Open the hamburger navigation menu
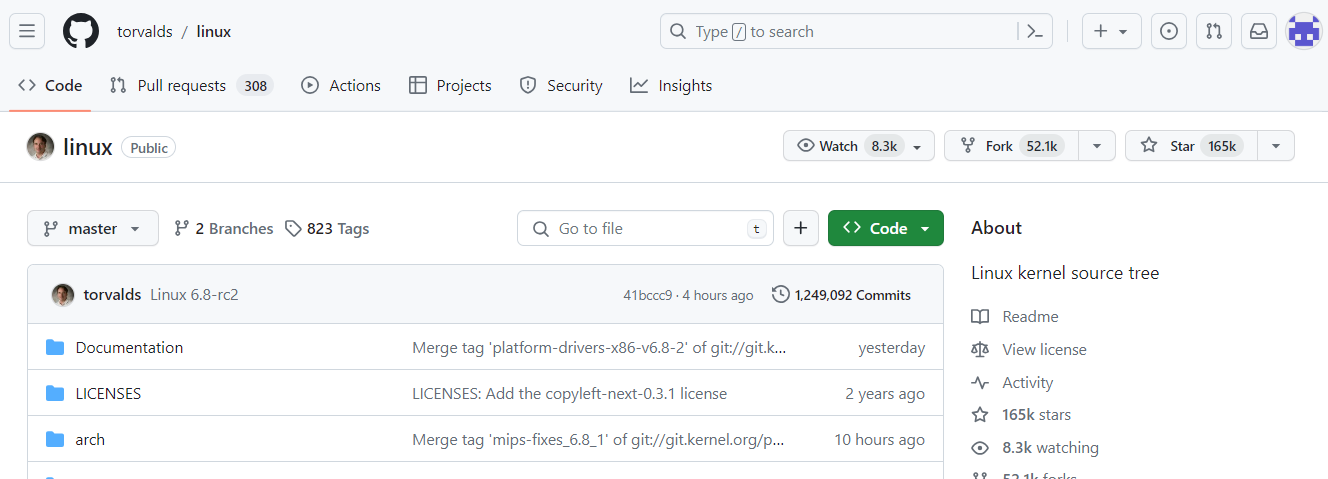This screenshot has height=479, width=1328. coord(27,31)
